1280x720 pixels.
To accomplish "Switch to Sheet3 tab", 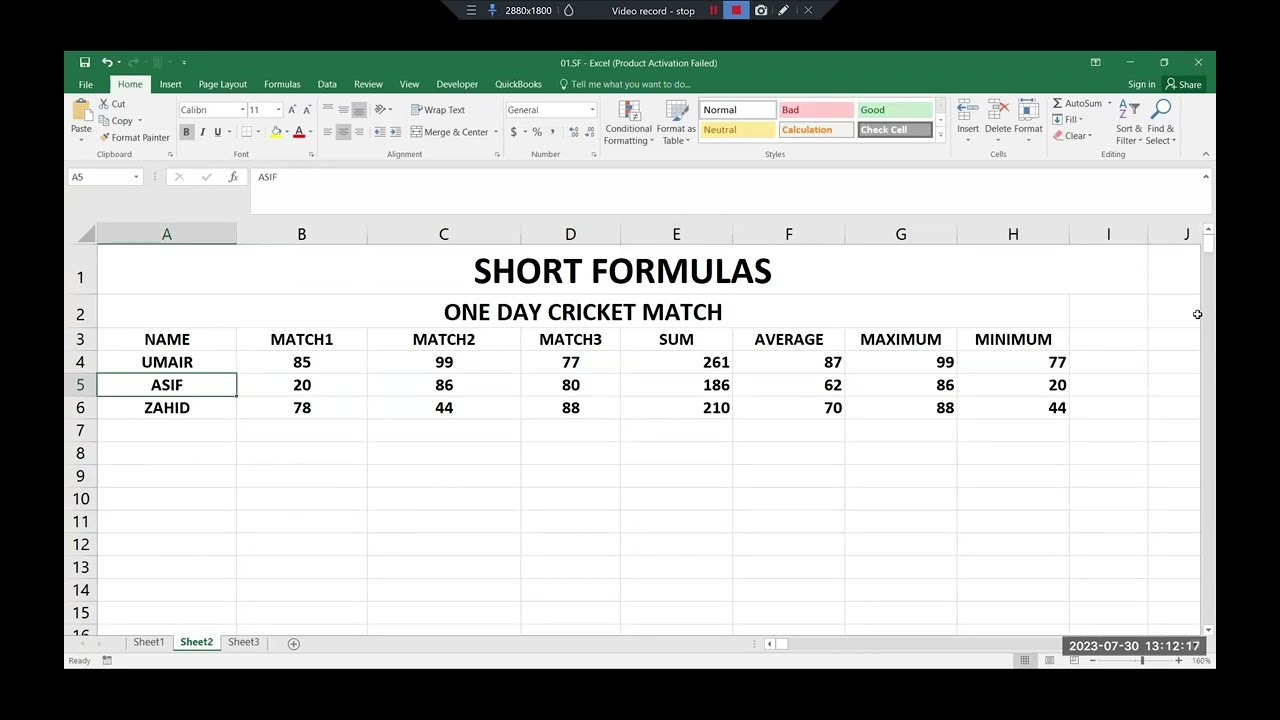I will (x=243, y=642).
